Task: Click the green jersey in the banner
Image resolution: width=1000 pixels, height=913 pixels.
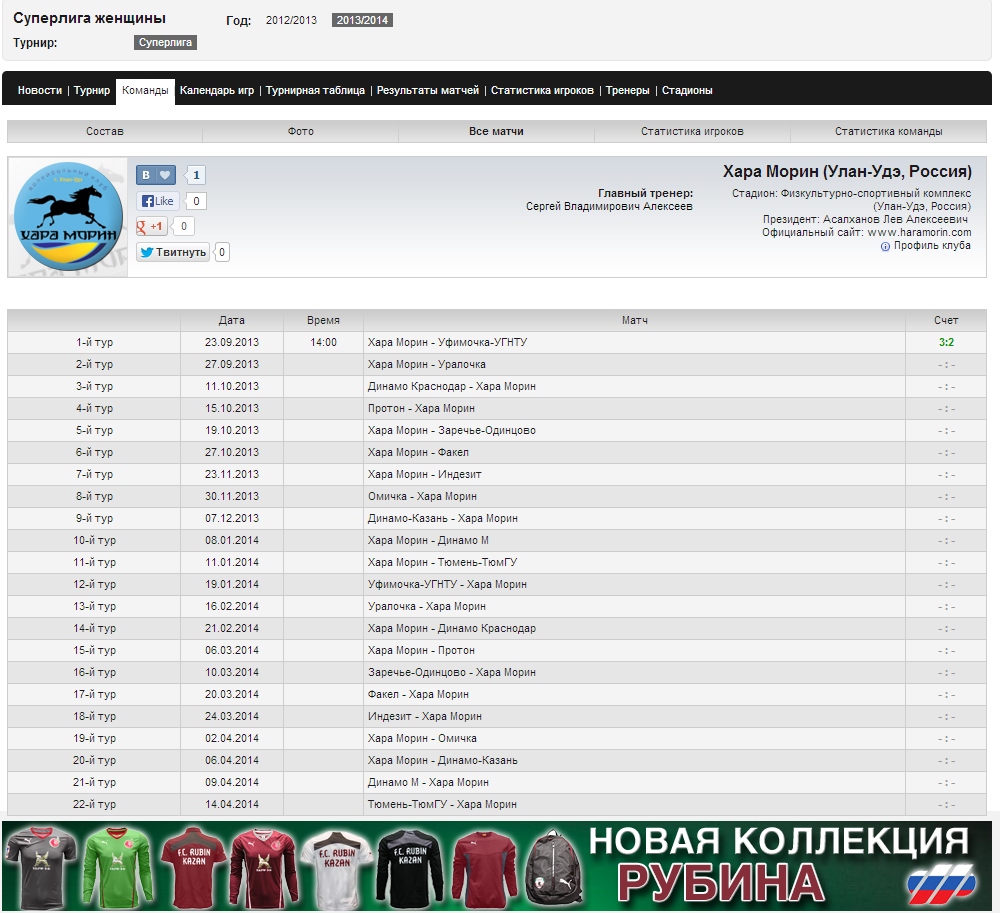Action: (x=117, y=866)
